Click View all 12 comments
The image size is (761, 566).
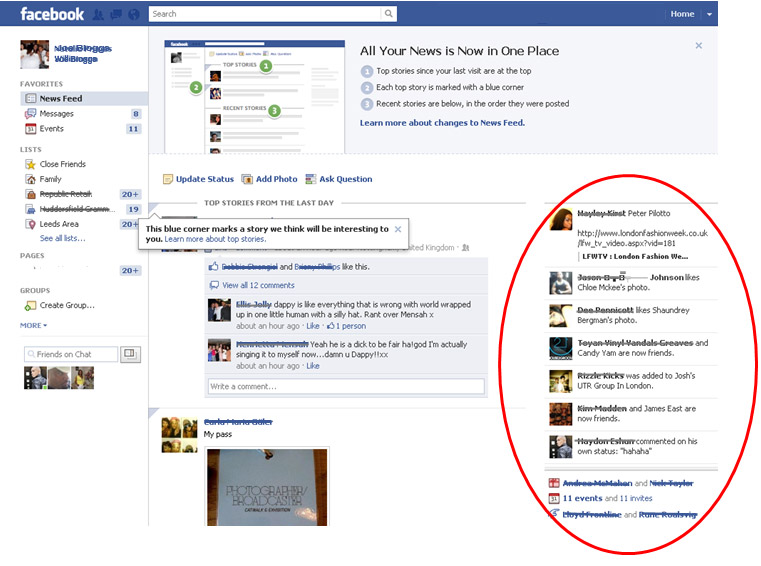[258, 285]
